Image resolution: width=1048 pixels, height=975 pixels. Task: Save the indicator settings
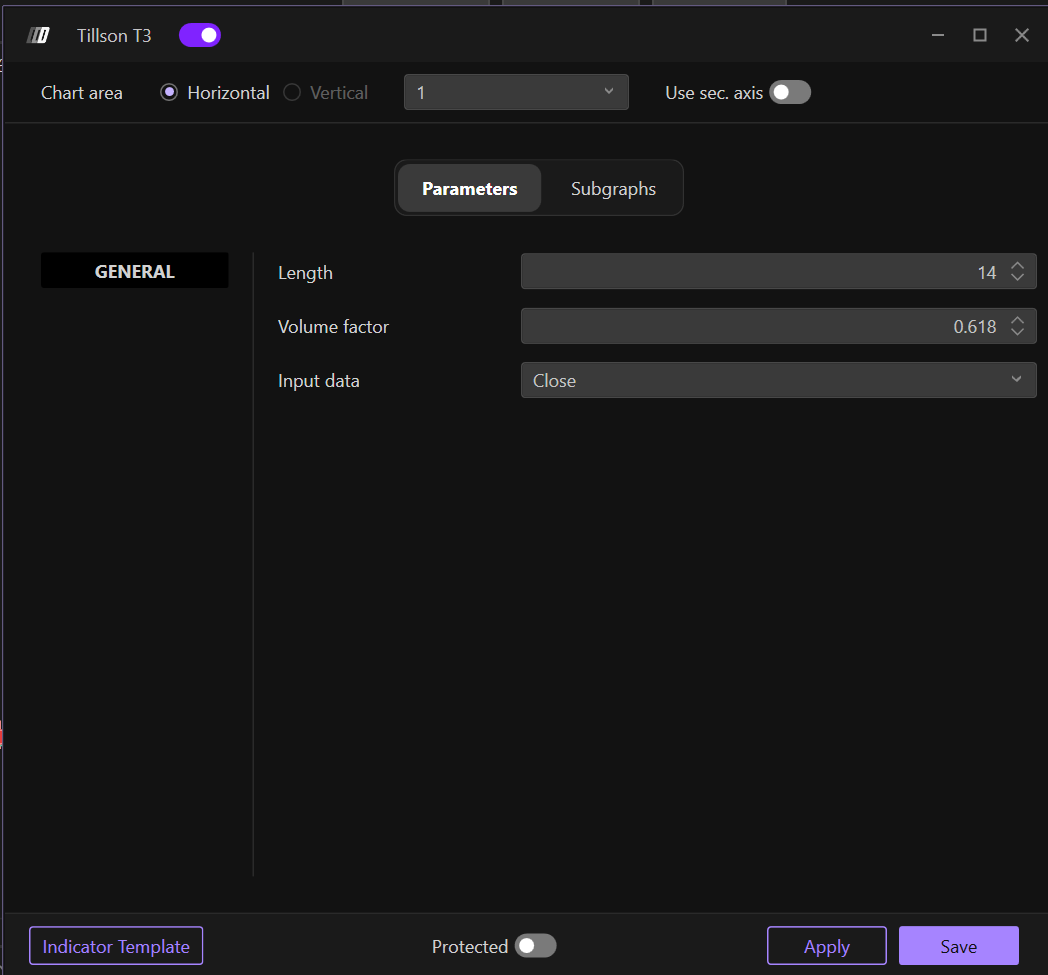point(958,946)
